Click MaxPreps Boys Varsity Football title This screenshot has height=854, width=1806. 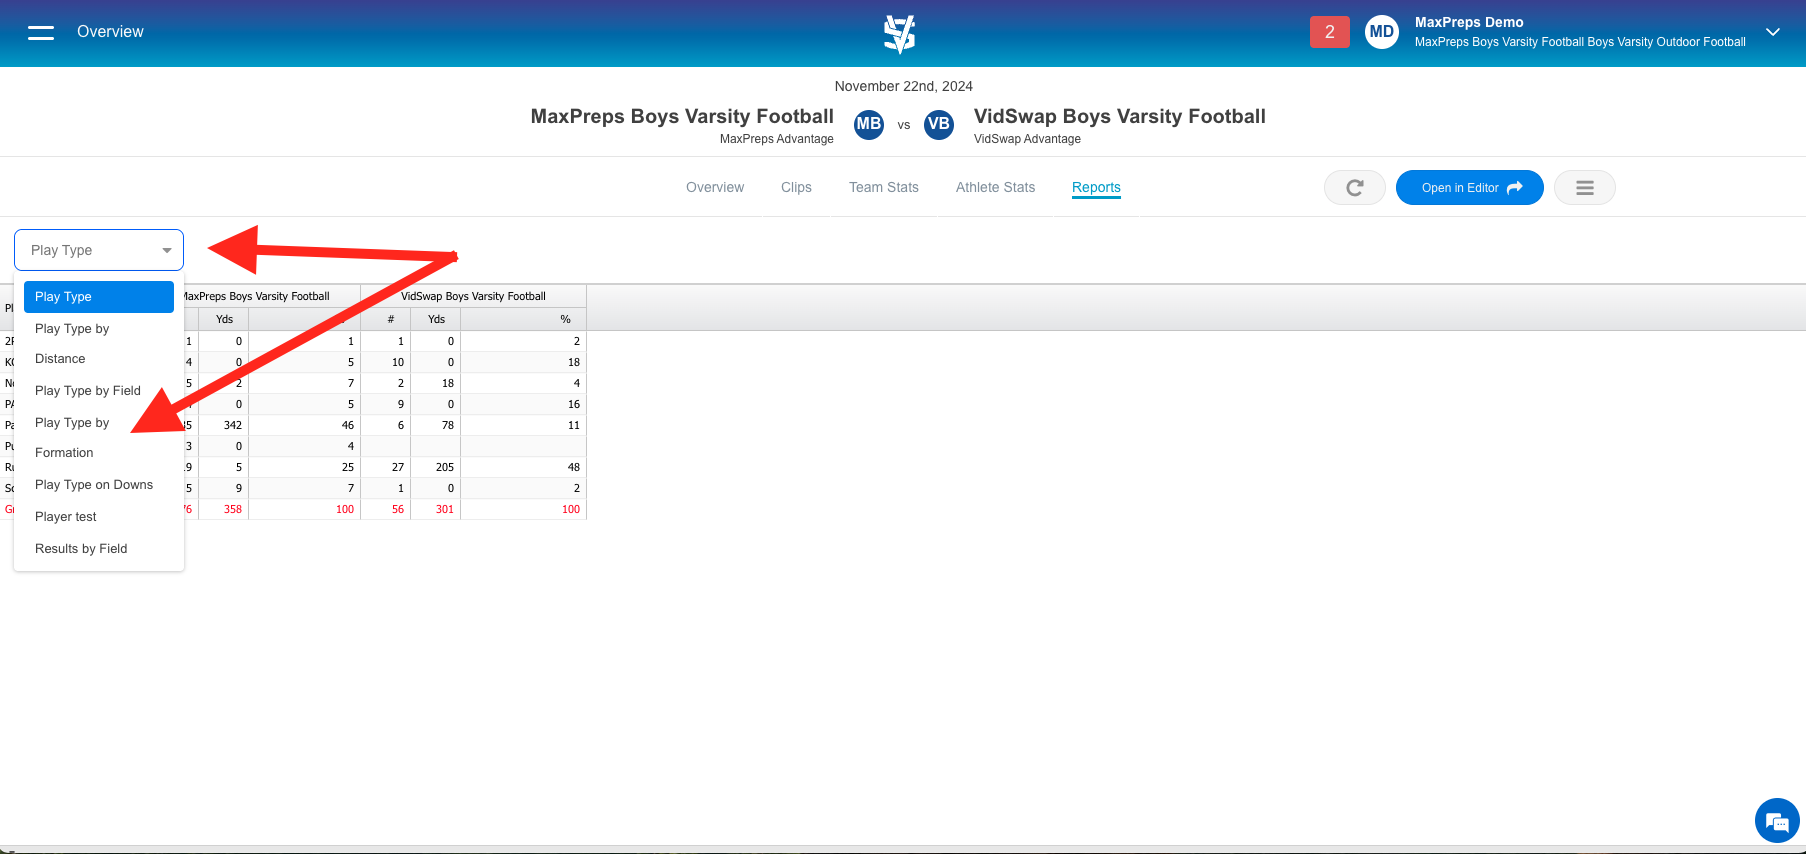tap(682, 116)
